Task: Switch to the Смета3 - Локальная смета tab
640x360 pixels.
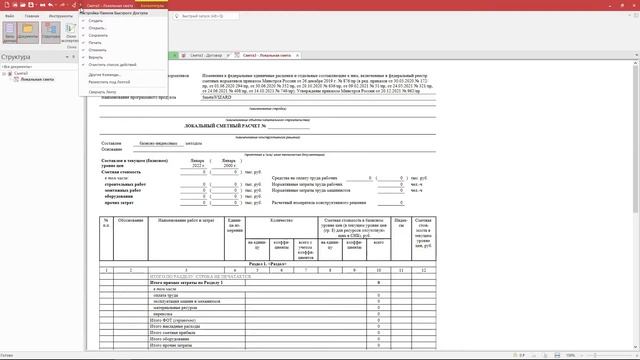Action: 267,55
